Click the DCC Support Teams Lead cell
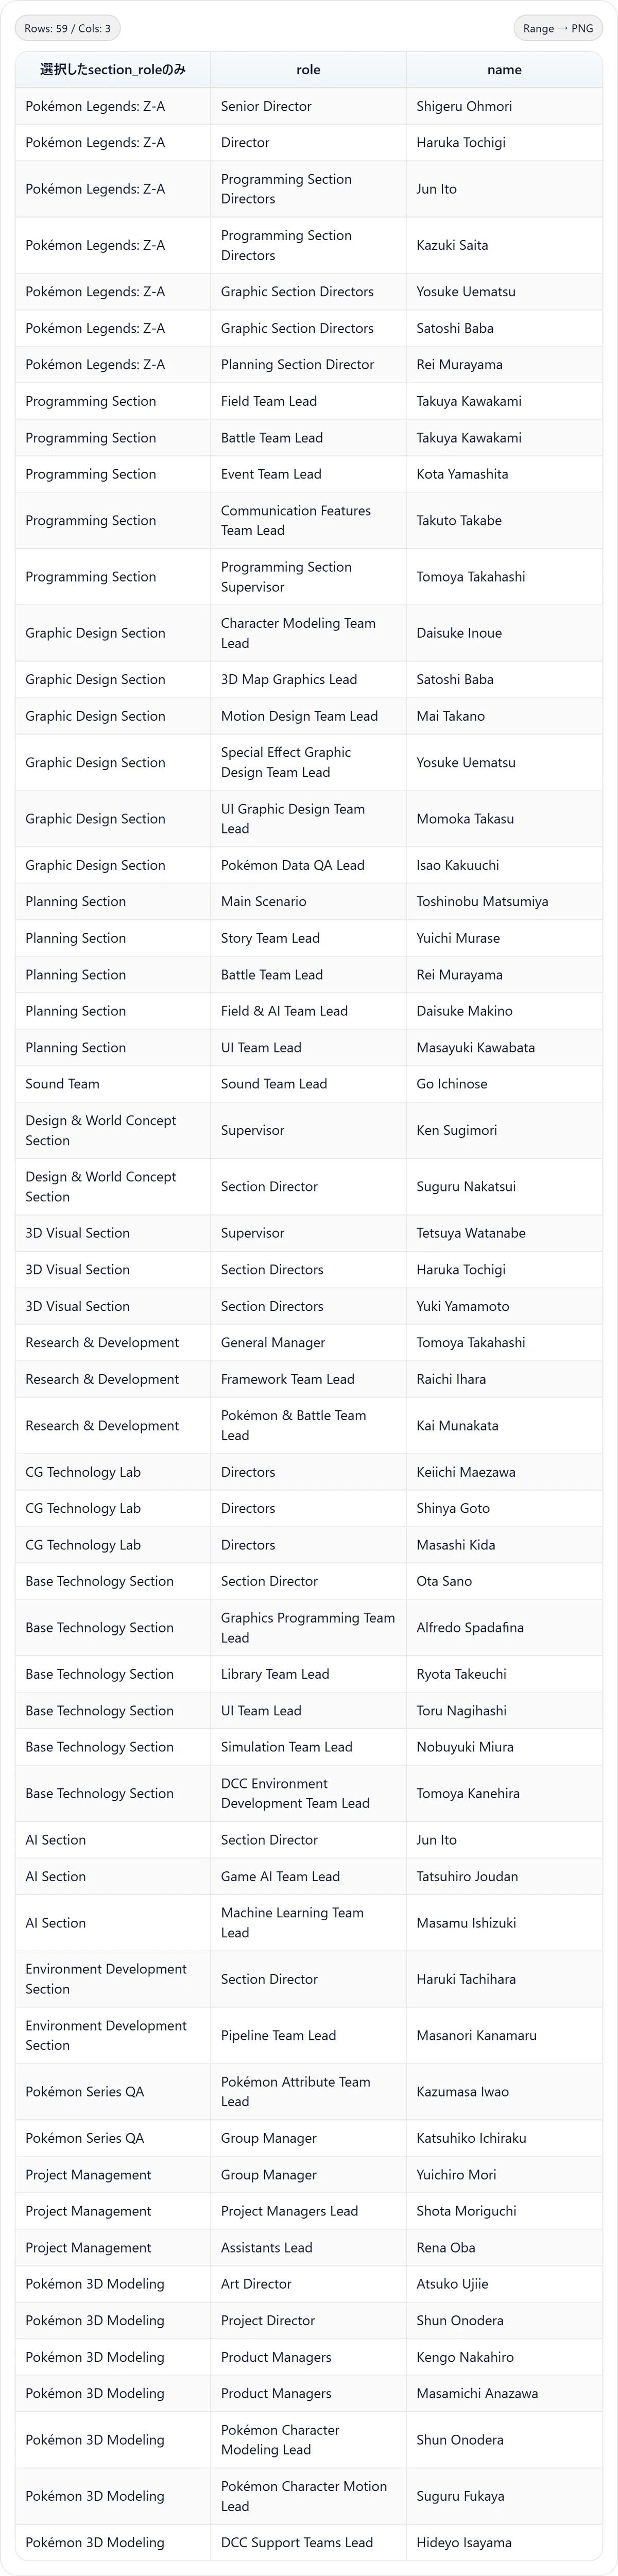This screenshot has width=618, height=2576. tap(308, 2542)
